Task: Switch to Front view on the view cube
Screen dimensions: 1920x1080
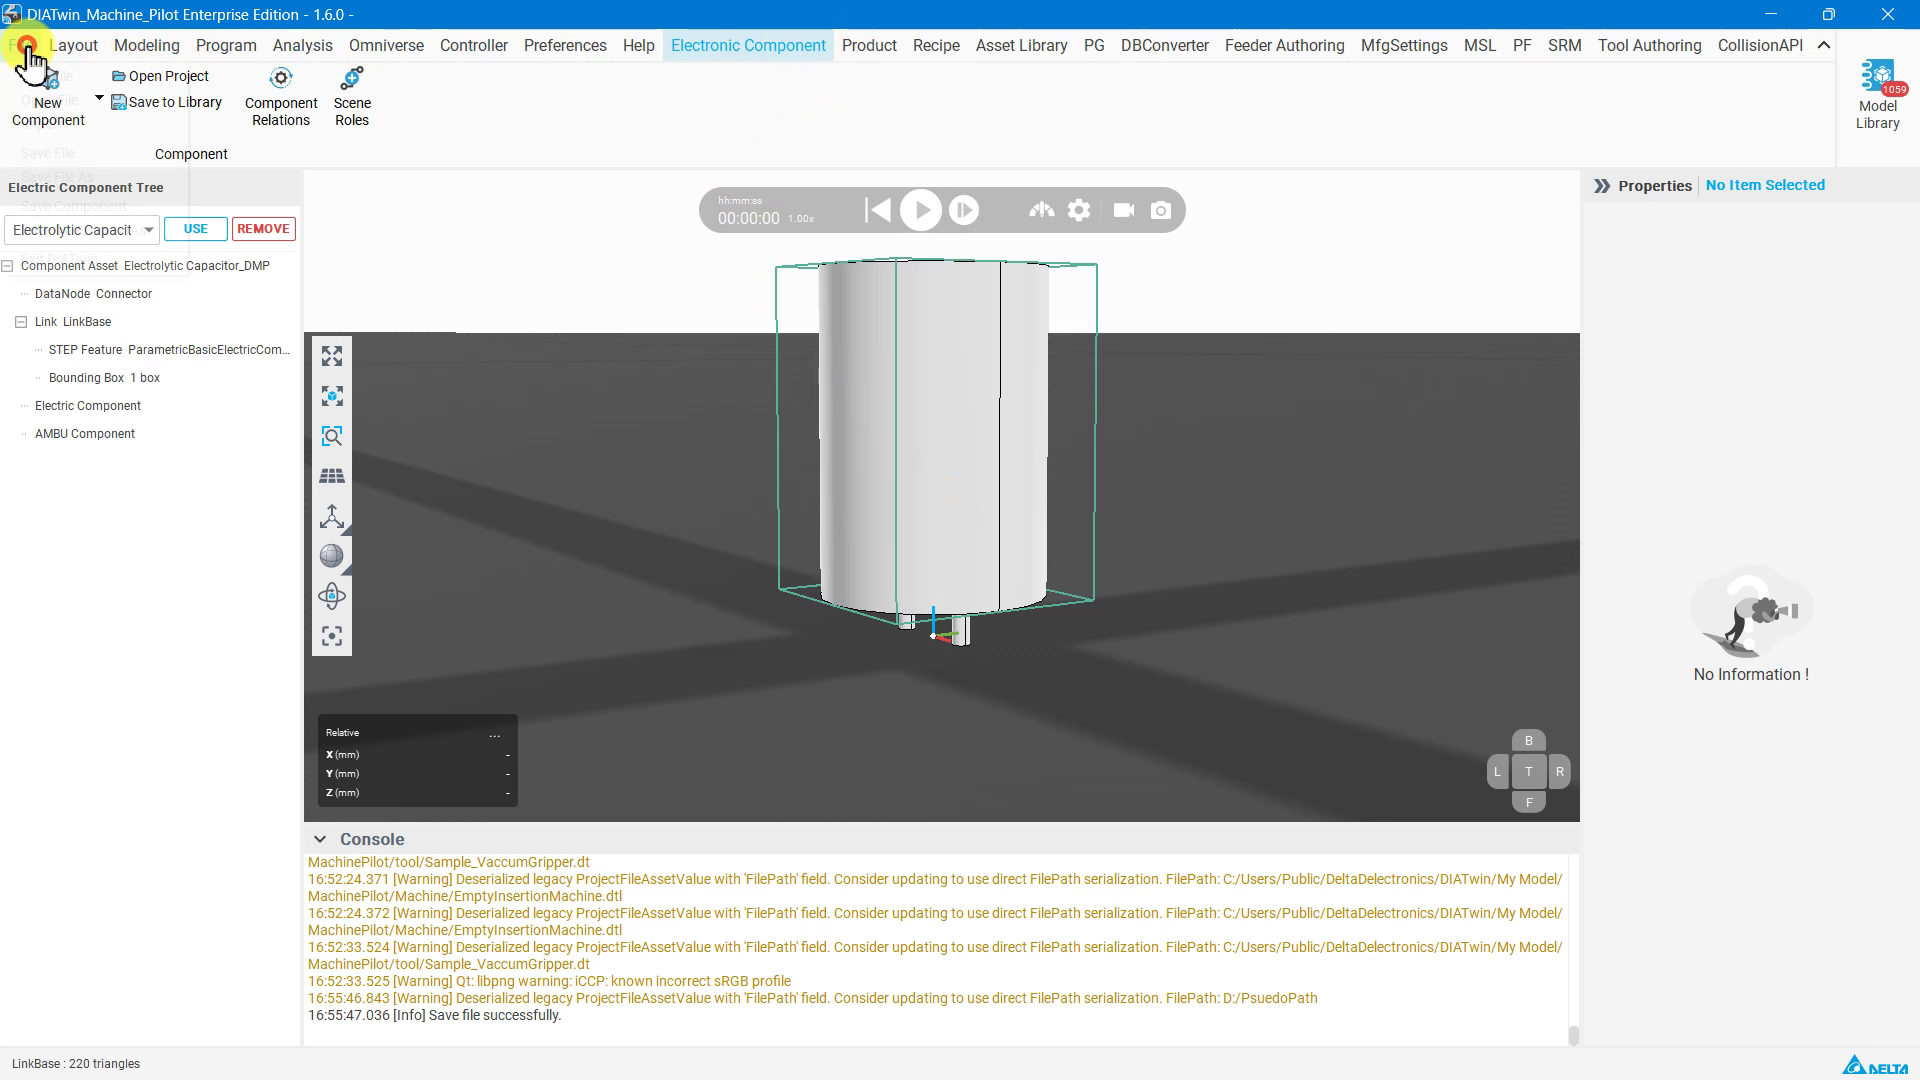Action: [1528, 802]
